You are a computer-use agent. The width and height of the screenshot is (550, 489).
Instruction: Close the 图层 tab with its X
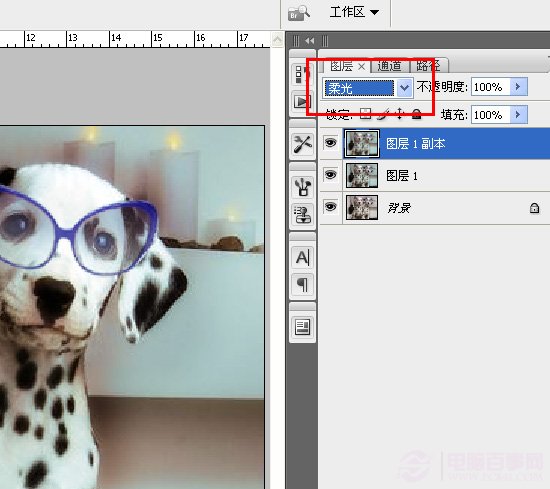[x=362, y=66]
